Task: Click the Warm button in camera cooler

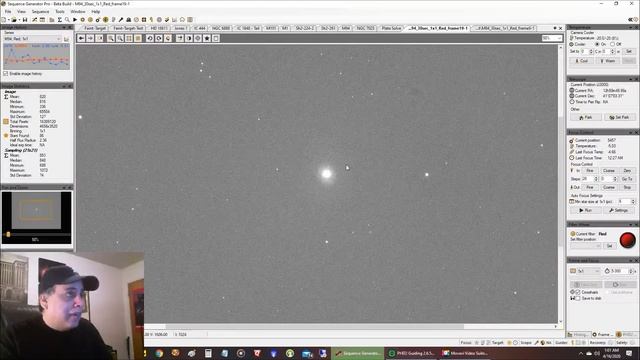Action: 608,61
